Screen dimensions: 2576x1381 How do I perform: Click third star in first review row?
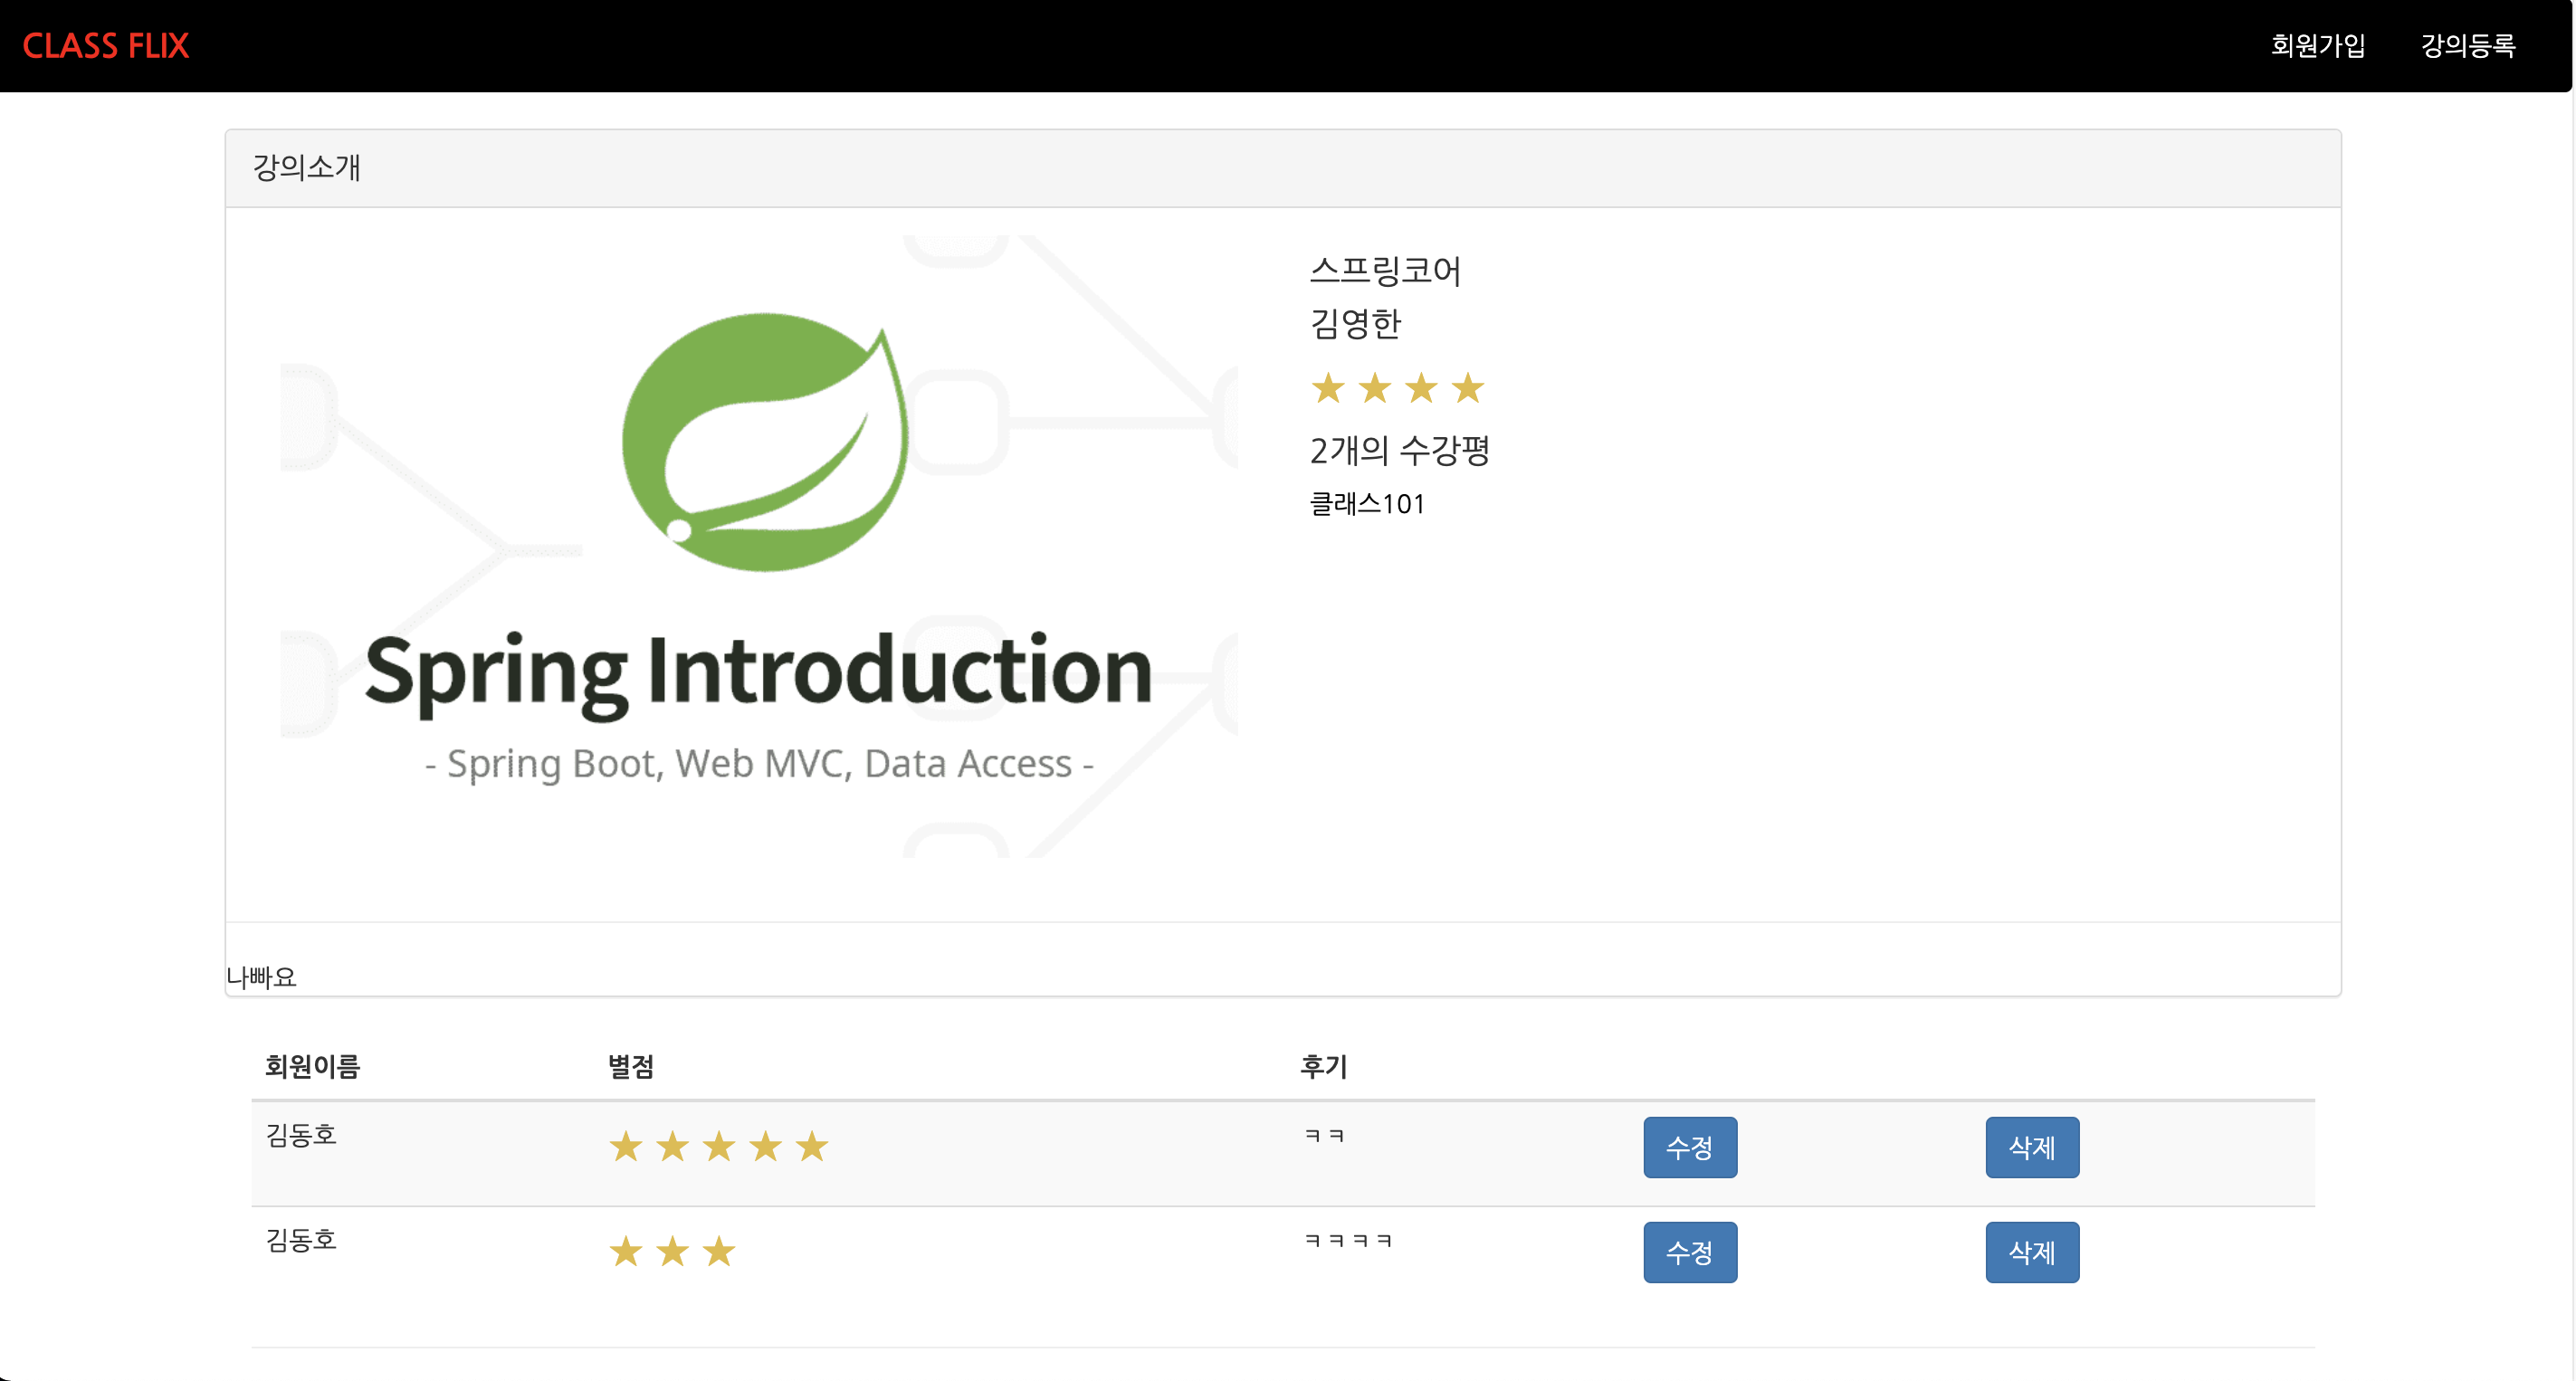coord(719,1147)
